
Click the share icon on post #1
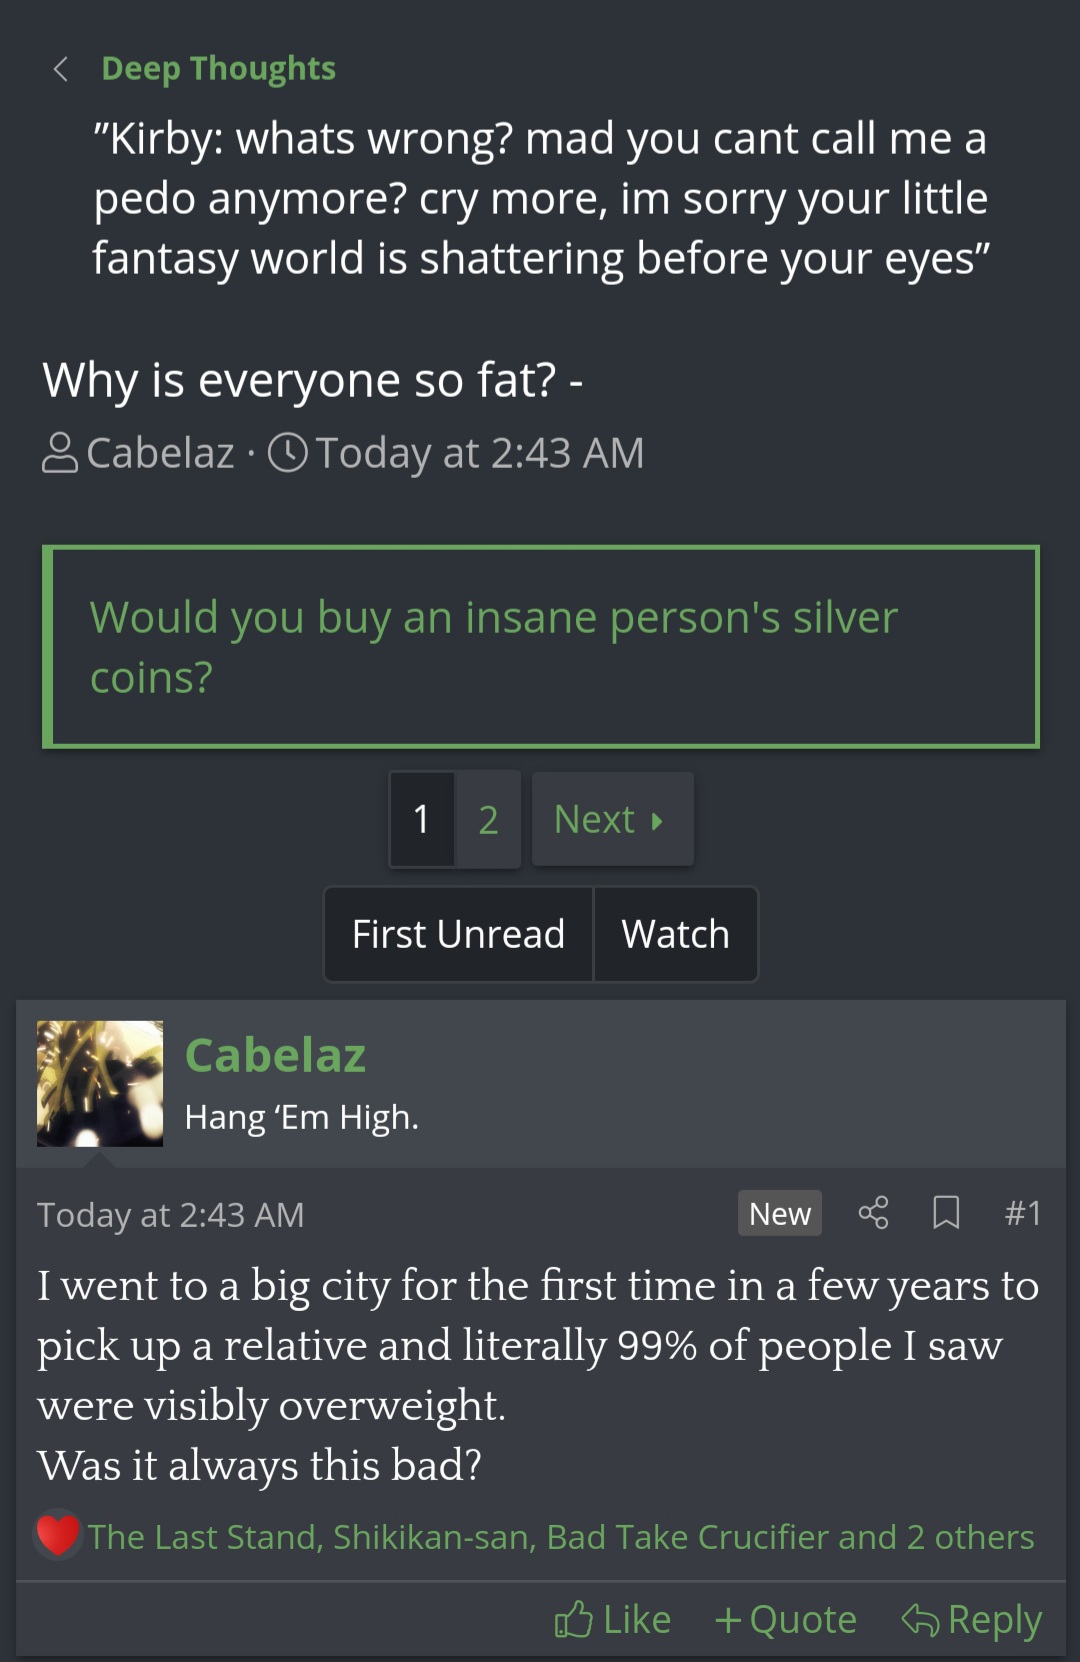point(873,1213)
